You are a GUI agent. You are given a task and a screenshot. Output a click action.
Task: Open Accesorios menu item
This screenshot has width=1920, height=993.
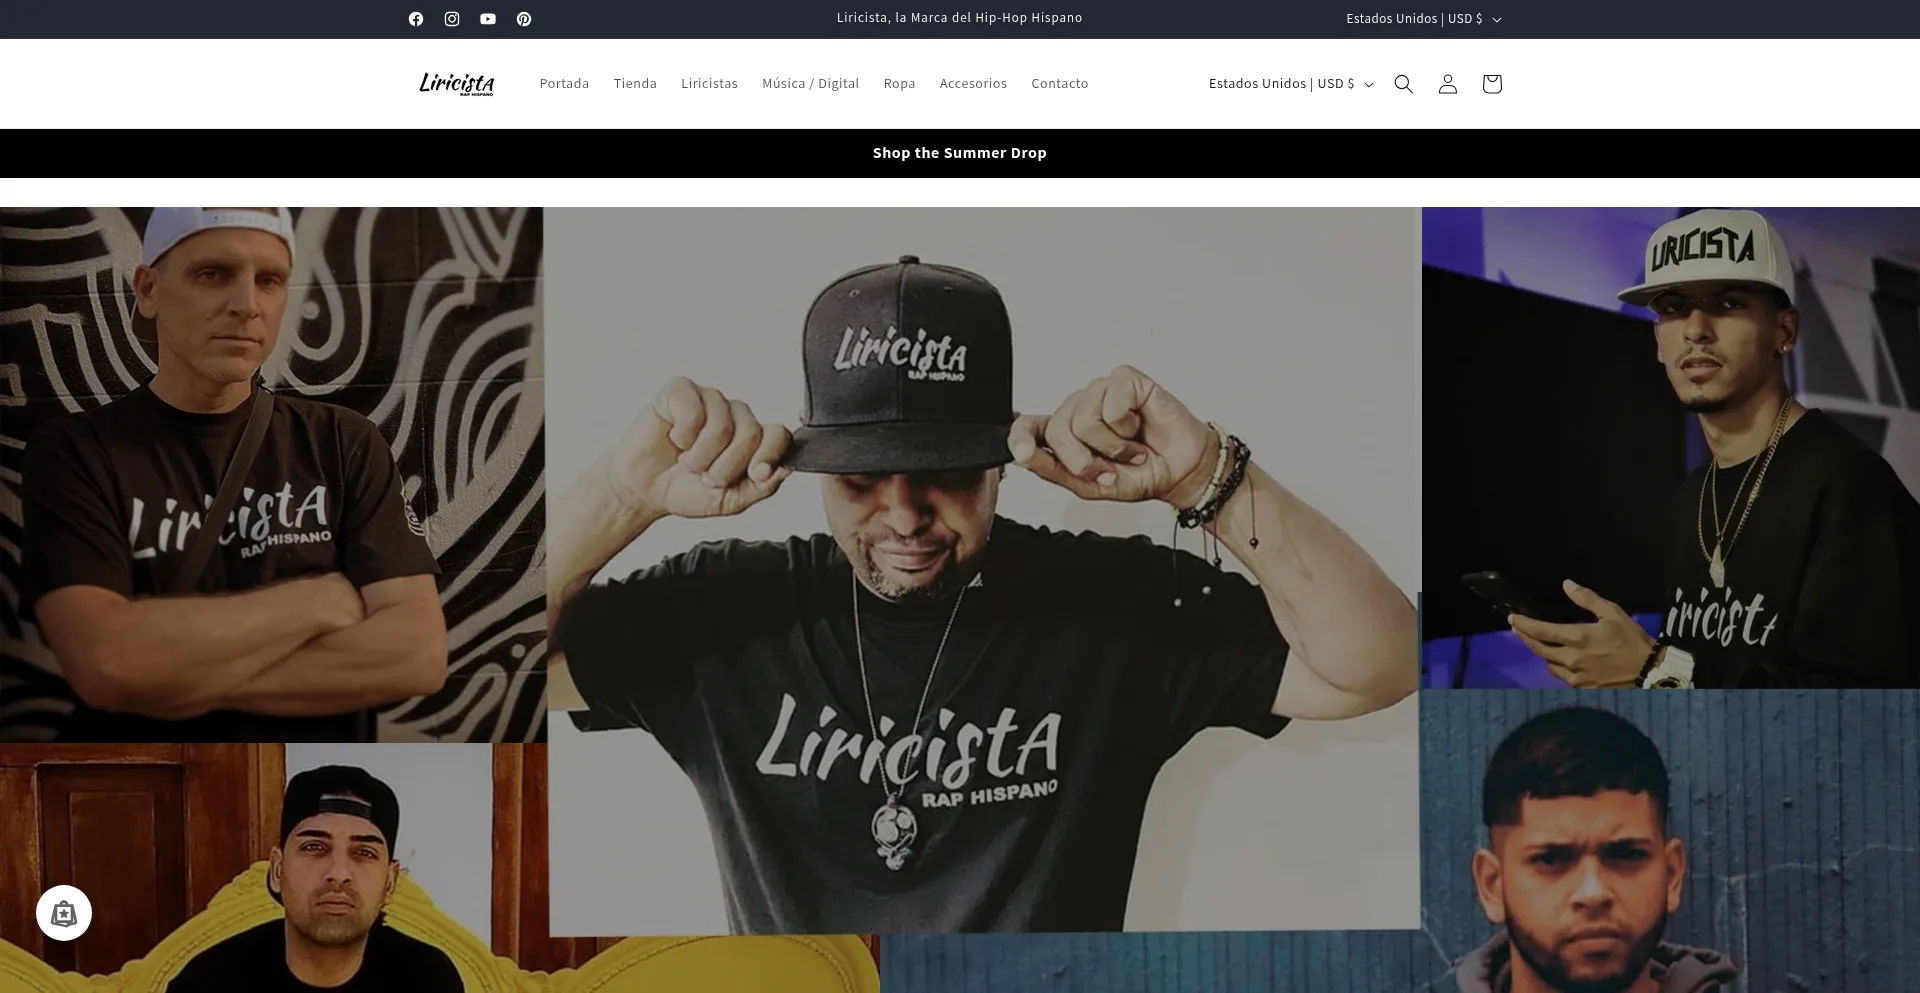(x=973, y=84)
